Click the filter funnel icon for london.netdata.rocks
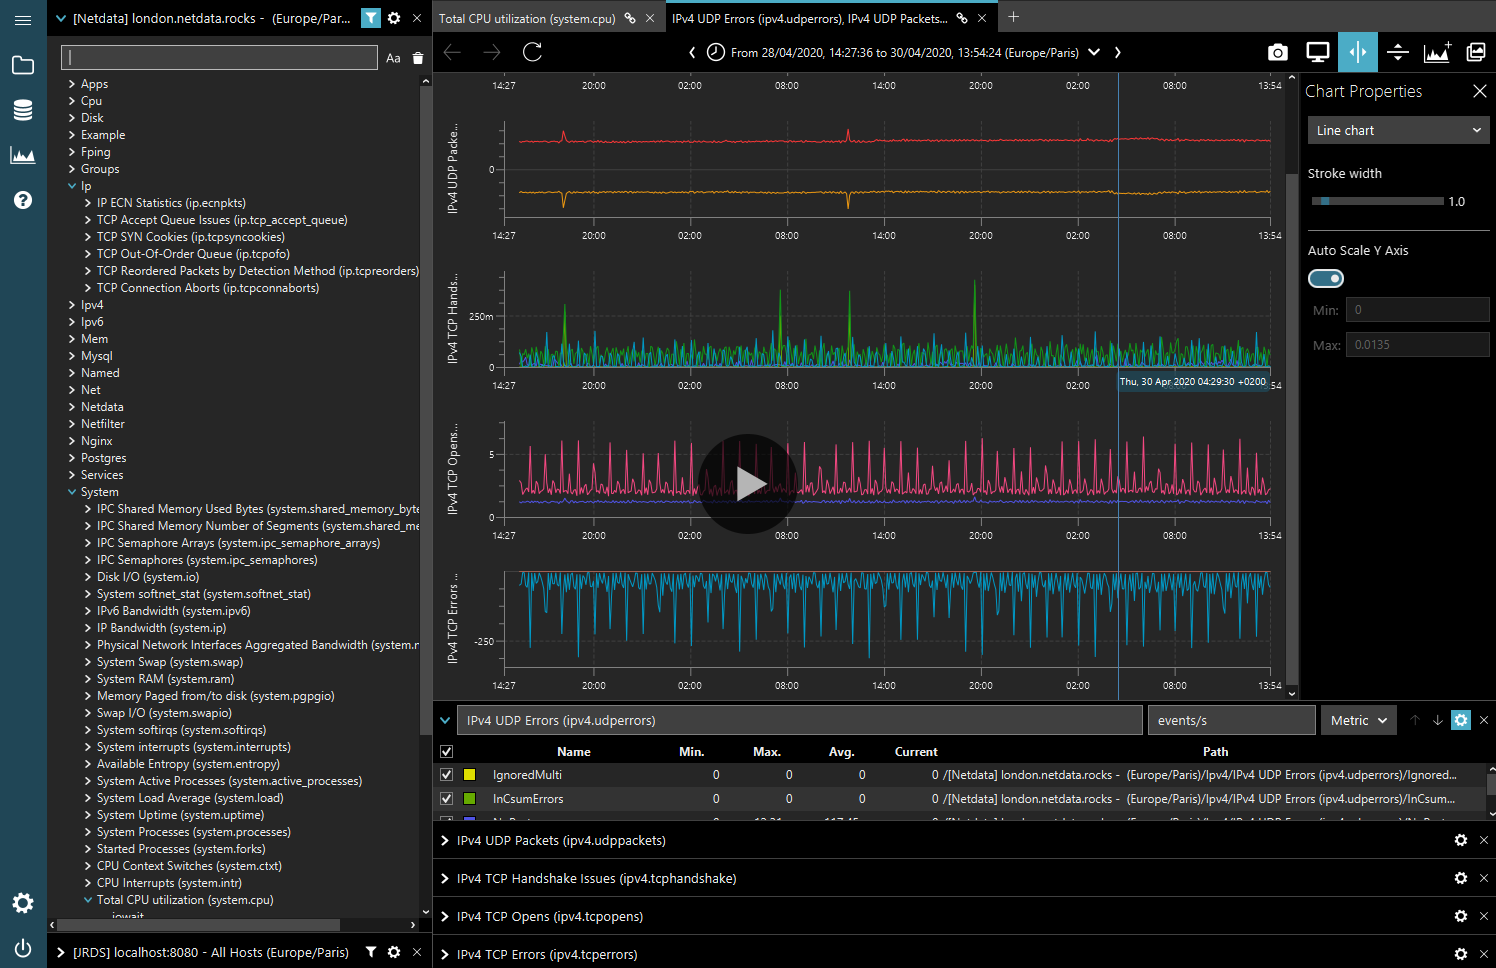Screen dimensions: 1496x968 (x=371, y=18)
